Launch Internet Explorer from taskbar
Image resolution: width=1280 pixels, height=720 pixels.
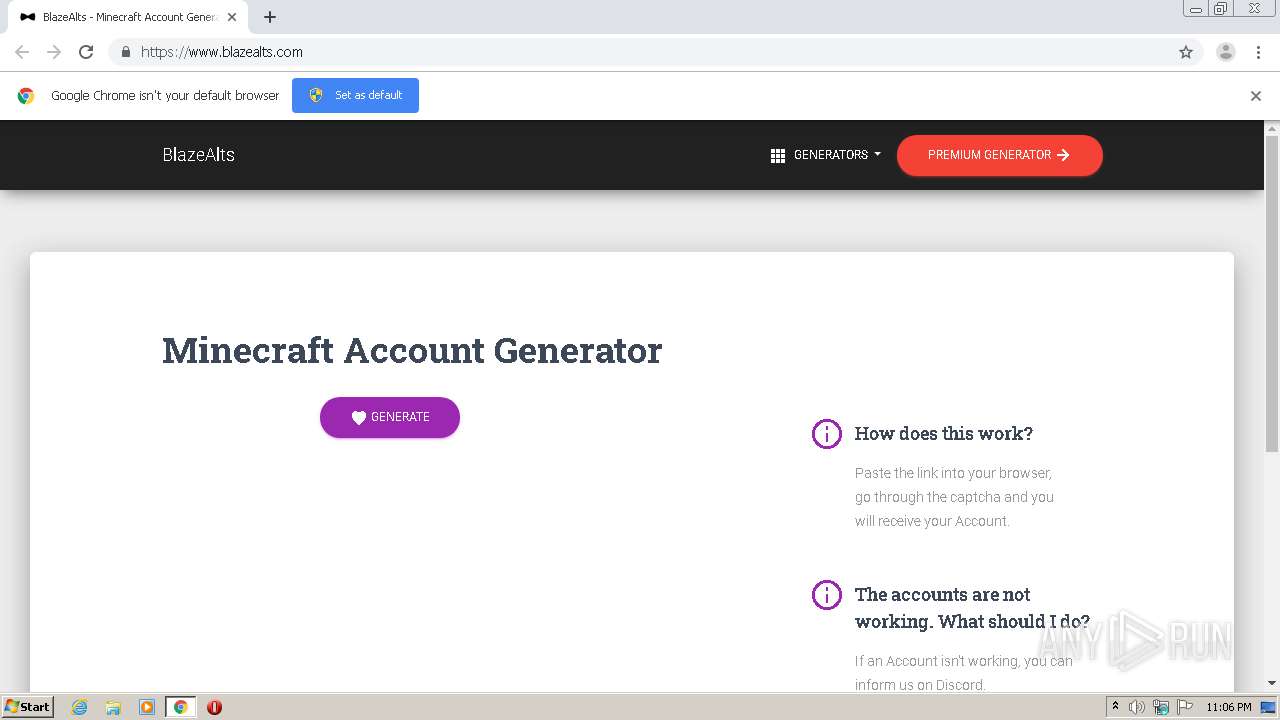(x=79, y=707)
